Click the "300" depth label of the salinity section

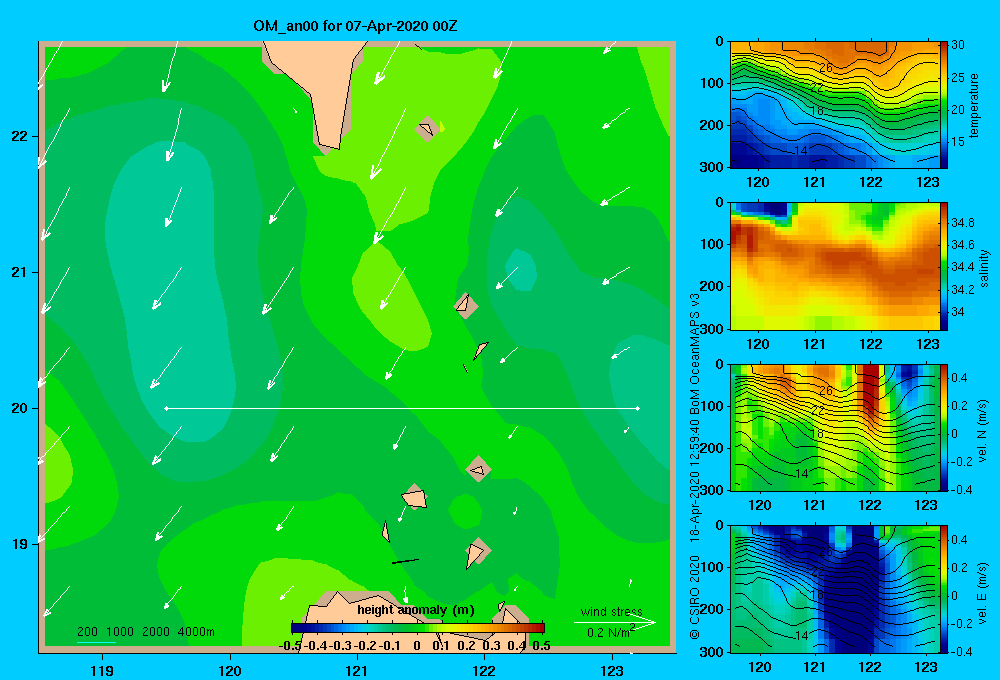click(x=712, y=328)
